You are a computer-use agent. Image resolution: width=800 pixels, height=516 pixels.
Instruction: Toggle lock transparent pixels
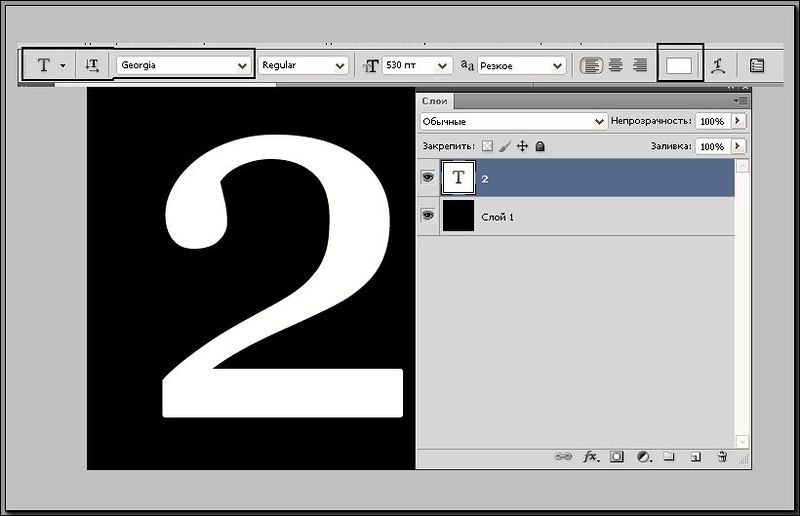click(487, 146)
